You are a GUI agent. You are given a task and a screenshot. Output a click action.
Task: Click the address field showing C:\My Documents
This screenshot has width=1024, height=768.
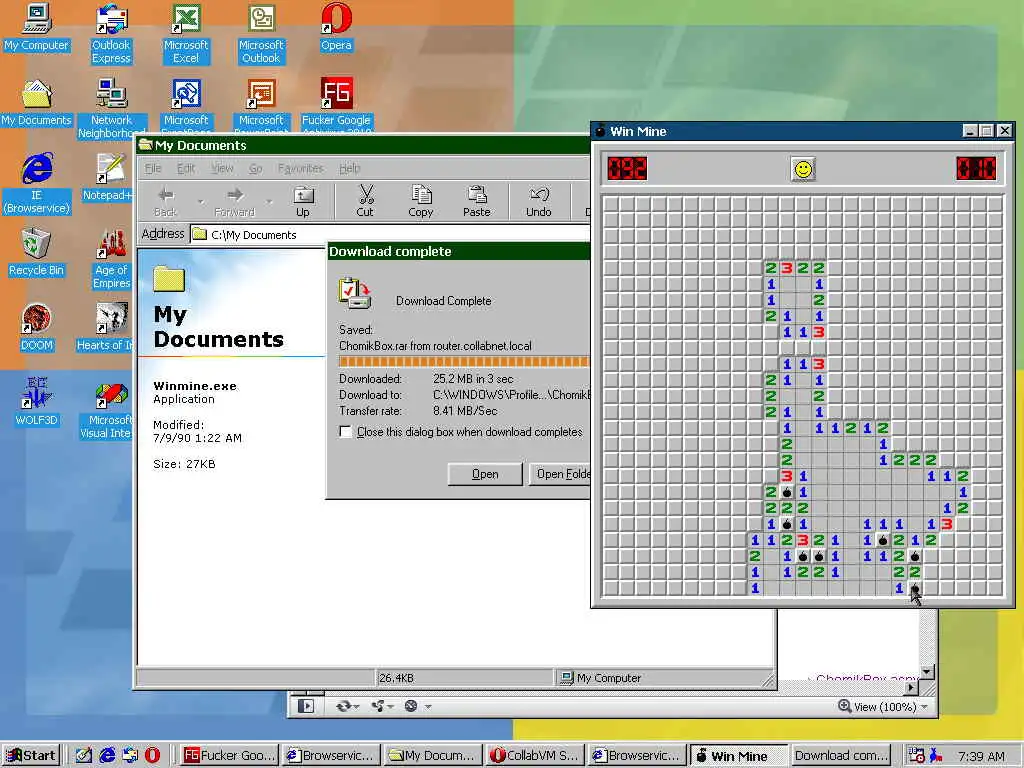pos(391,234)
